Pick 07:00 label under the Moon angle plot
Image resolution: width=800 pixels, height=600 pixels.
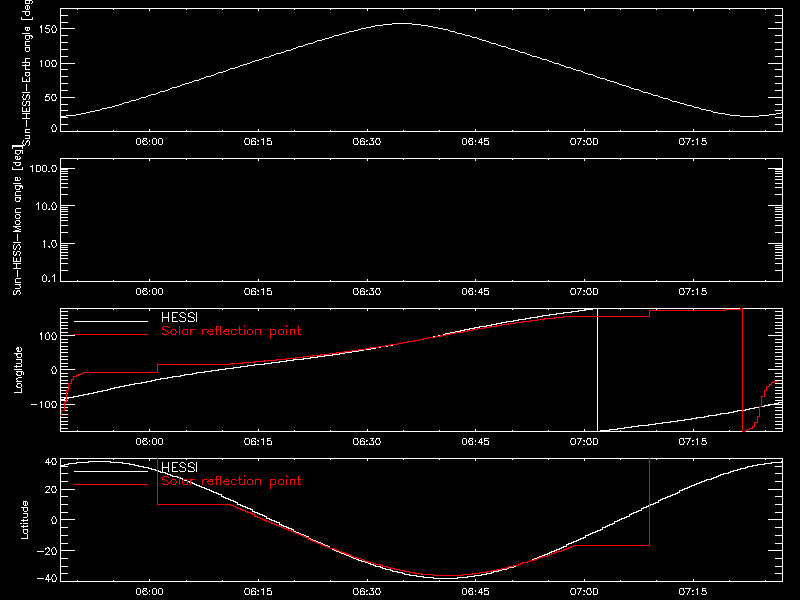tap(584, 292)
